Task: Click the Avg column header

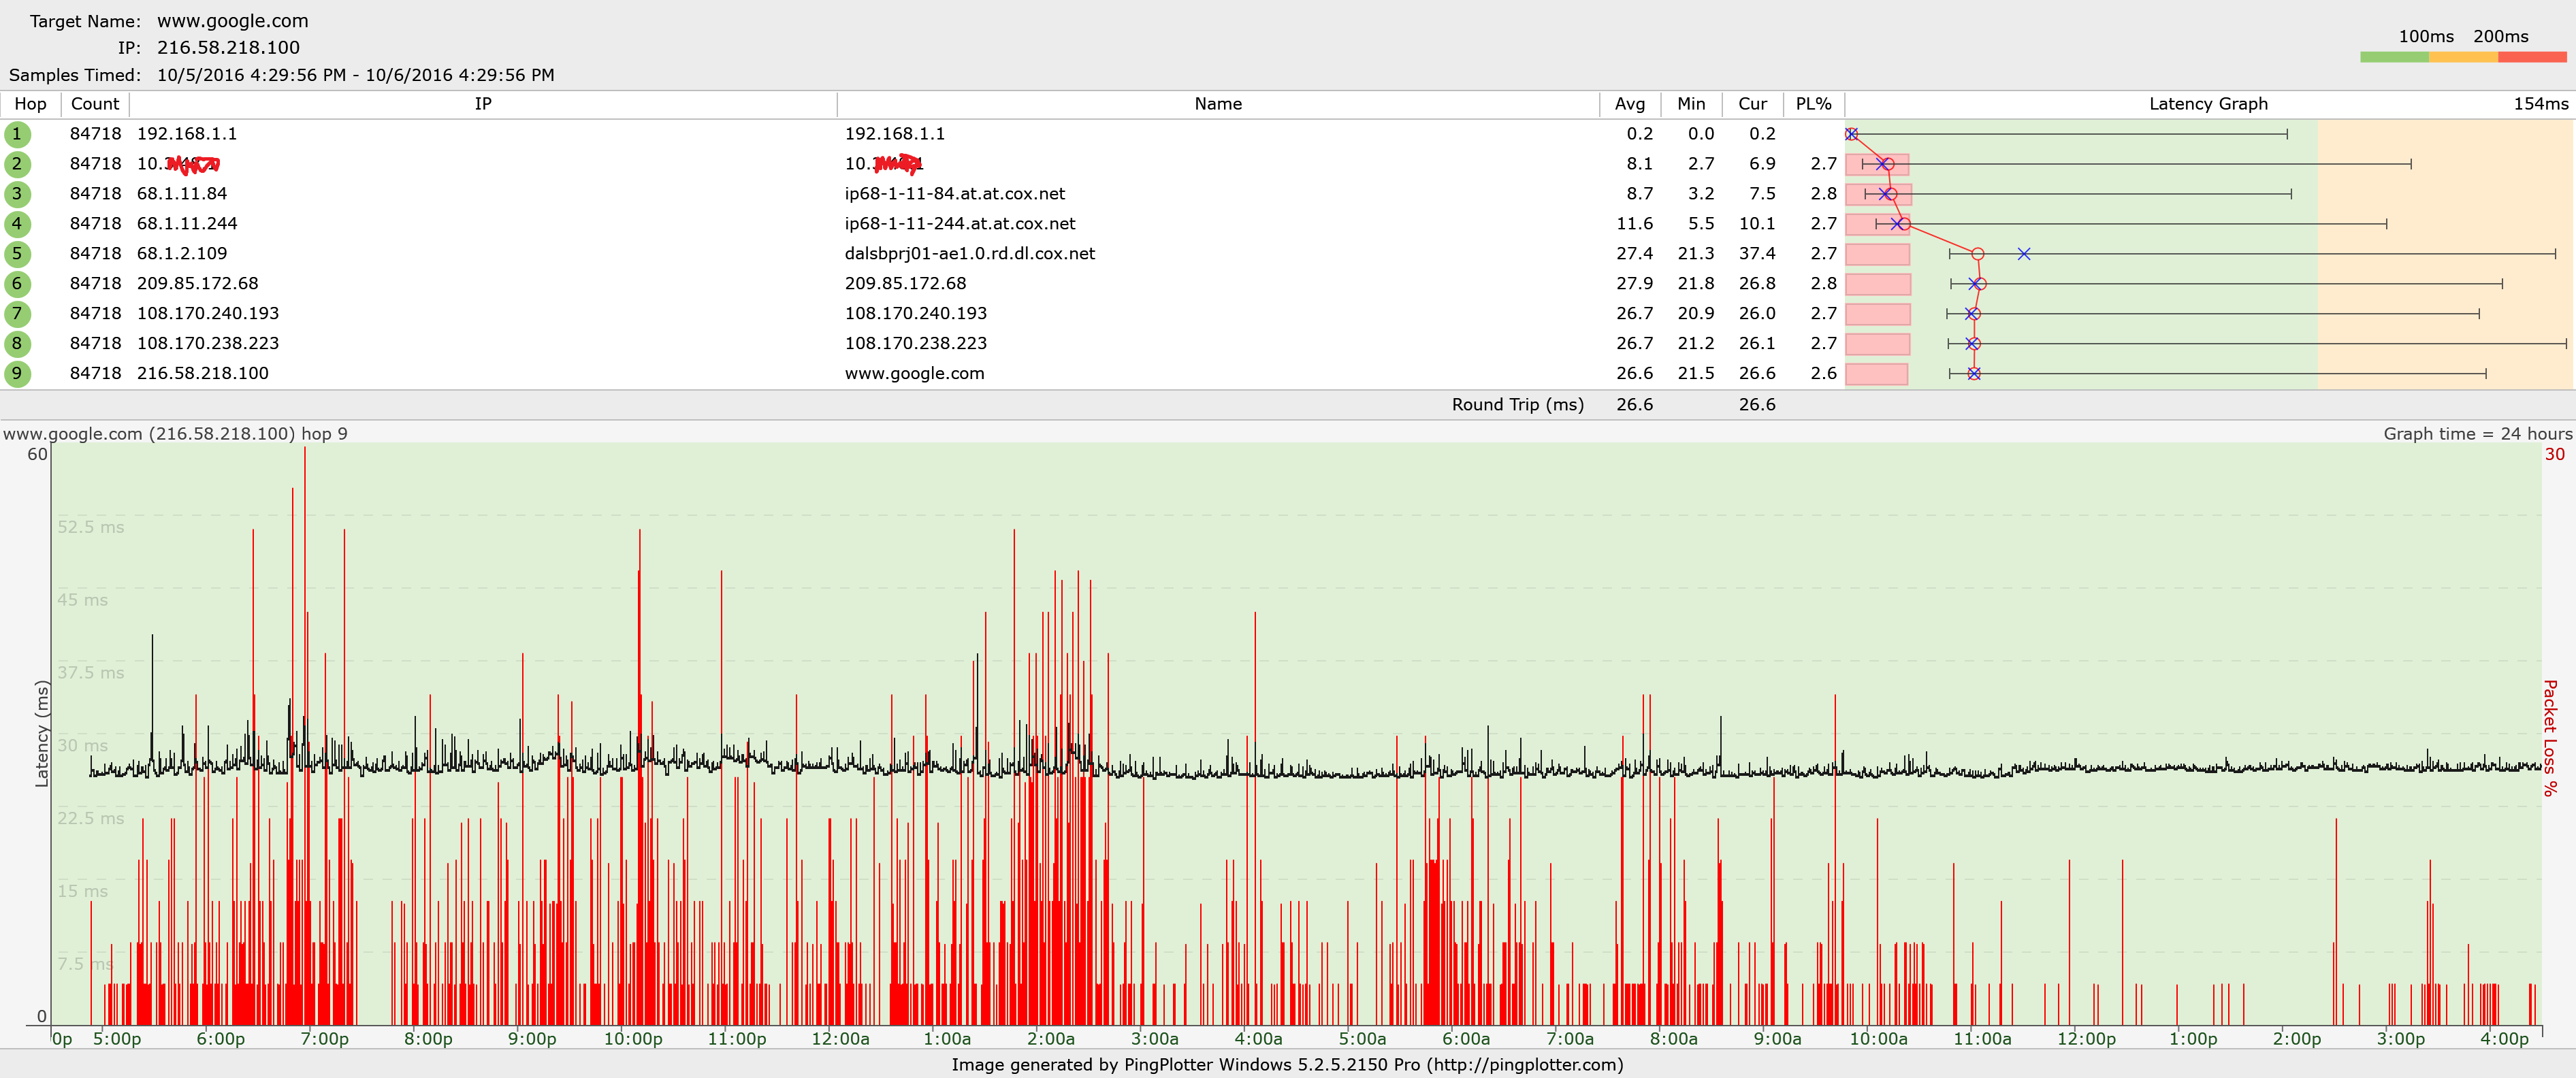Action: (1630, 104)
